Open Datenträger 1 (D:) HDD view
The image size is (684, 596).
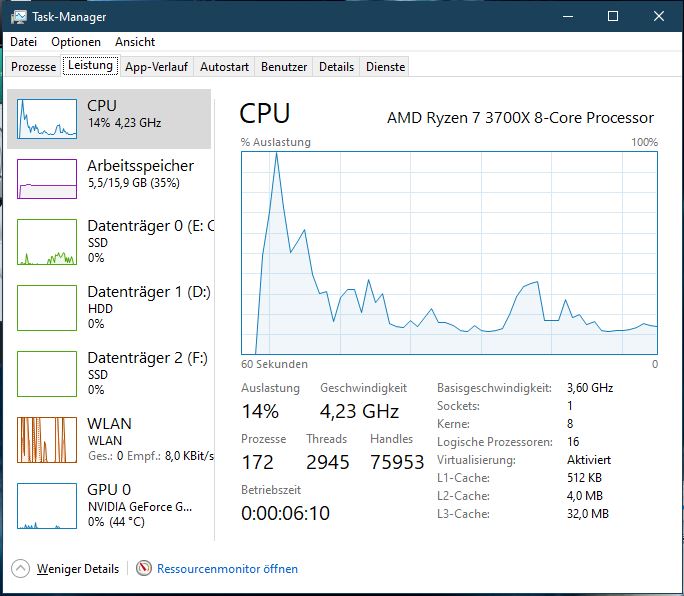[109, 308]
